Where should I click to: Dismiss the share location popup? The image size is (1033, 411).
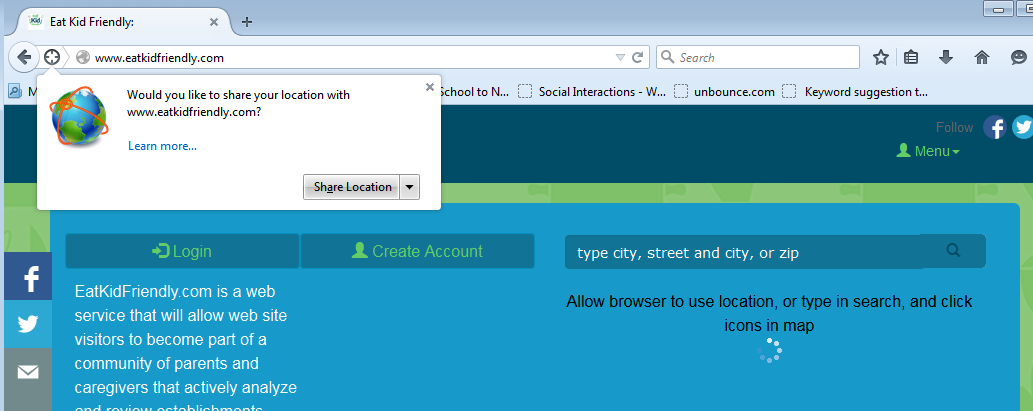pyautogui.click(x=430, y=86)
